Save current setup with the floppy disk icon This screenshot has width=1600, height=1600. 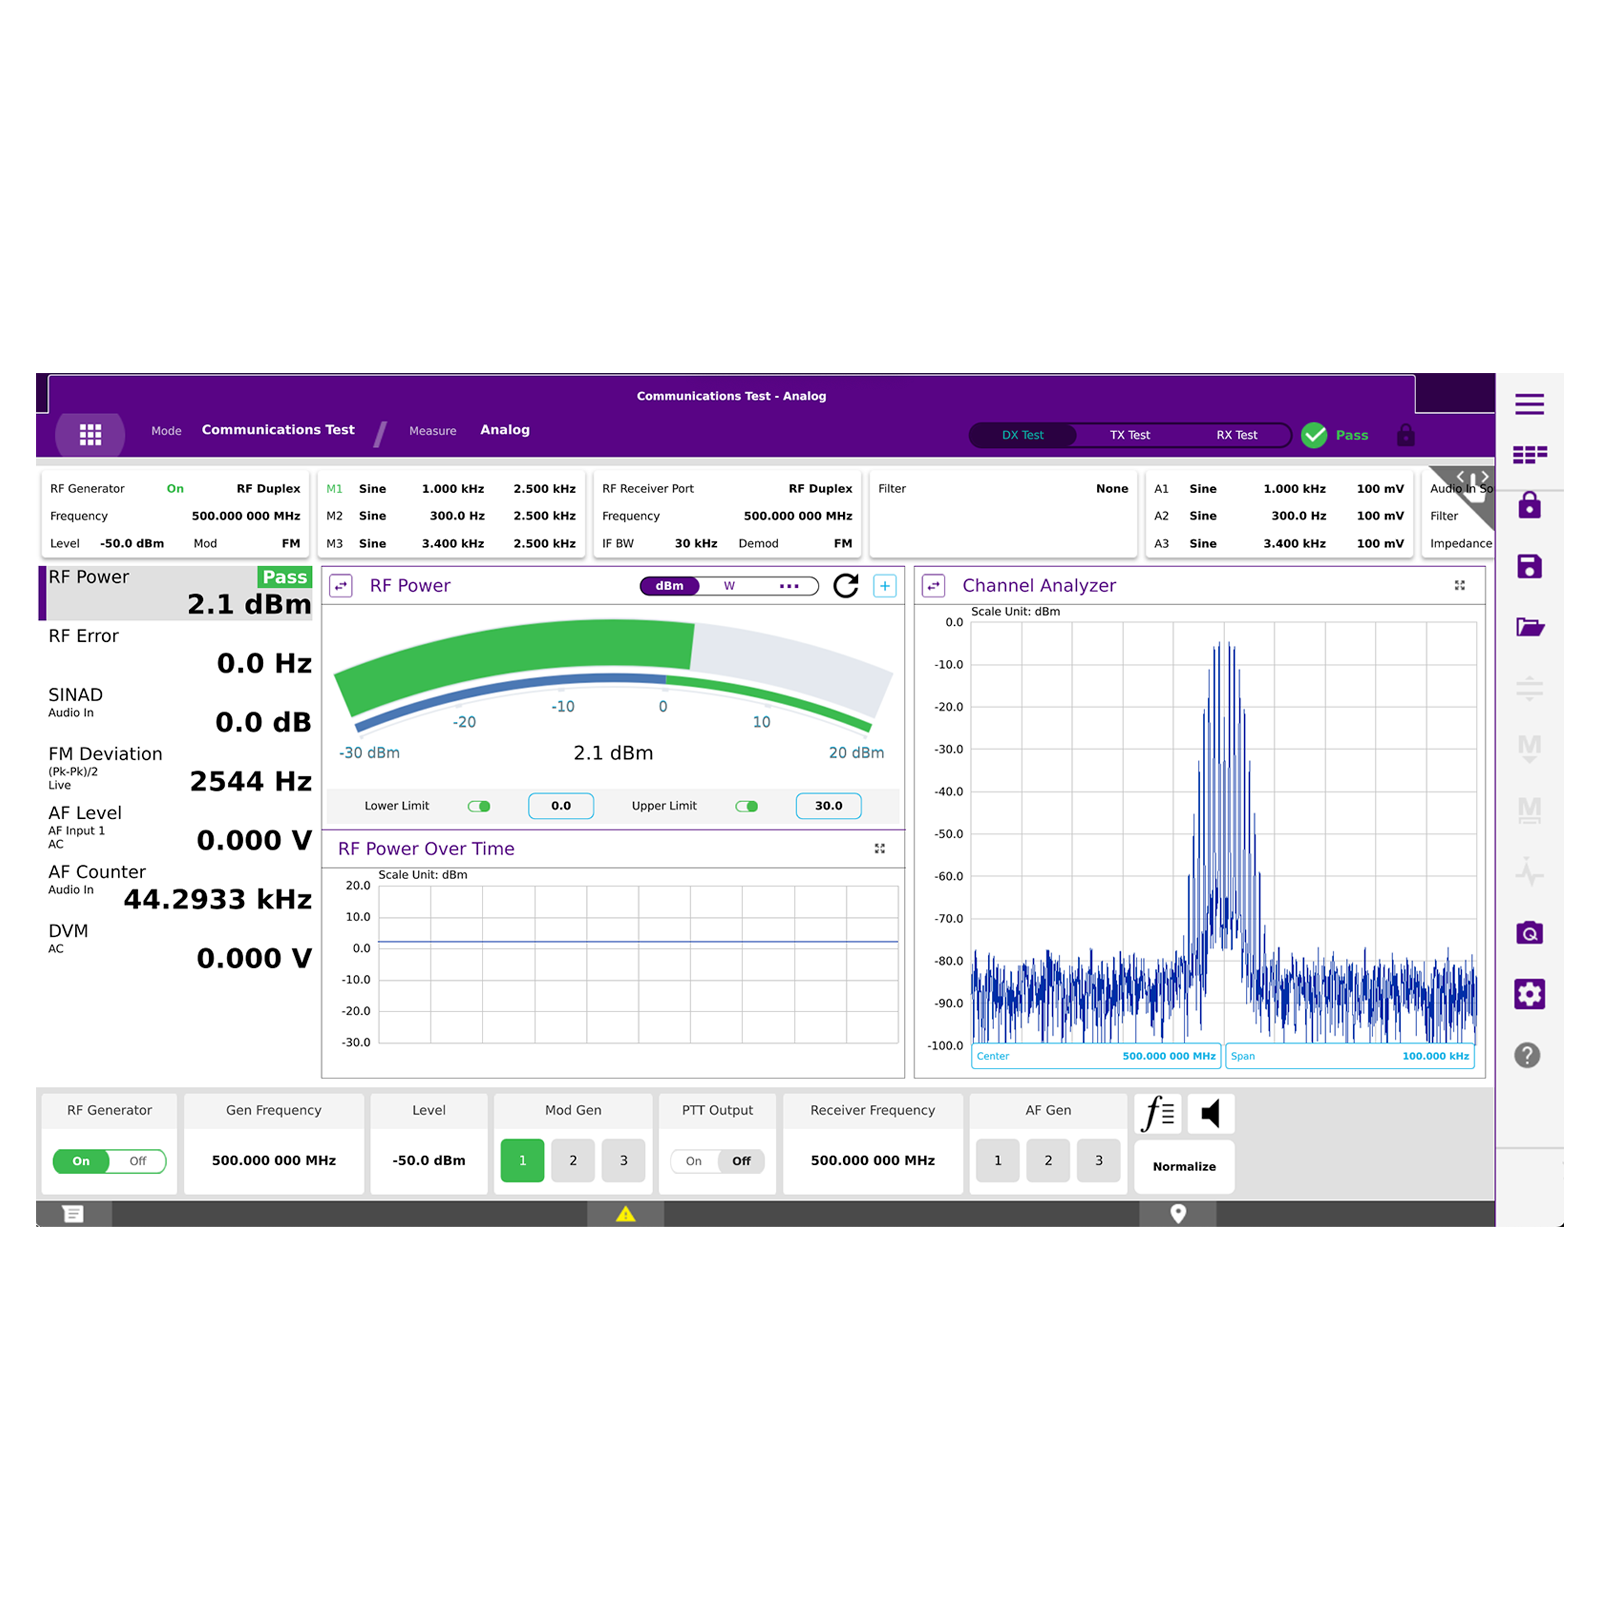coord(1528,566)
